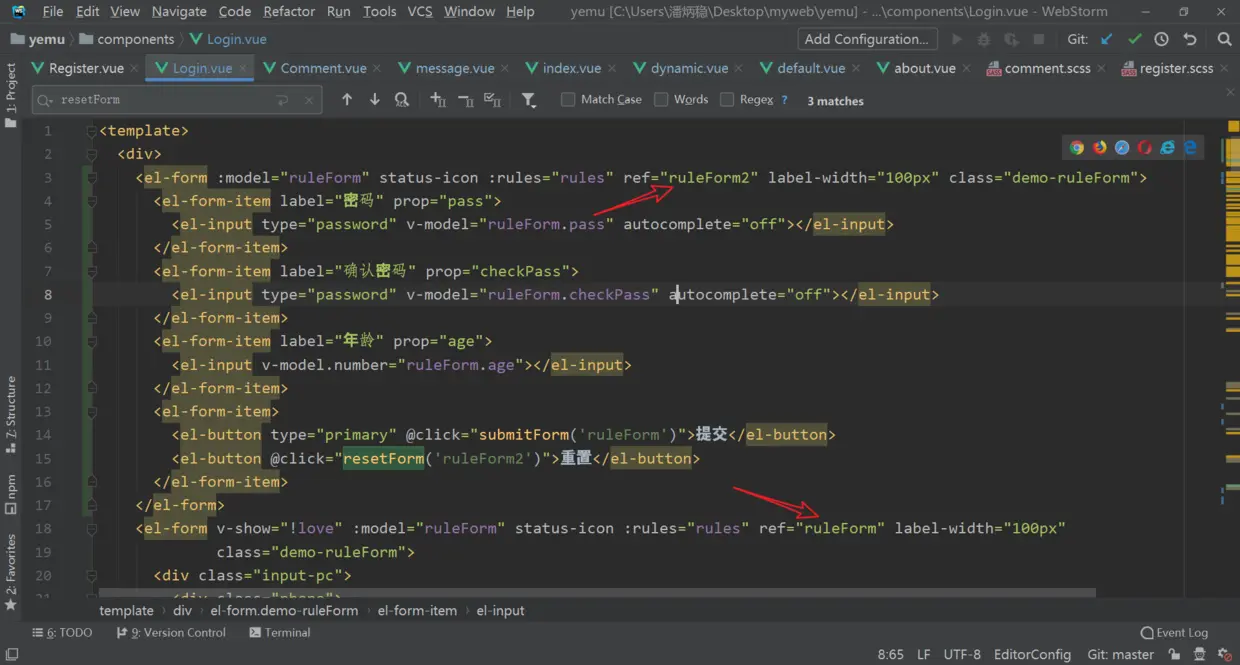Collapse the el-form fold on line 18
The height and width of the screenshot is (665, 1240).
pos(91,529)
